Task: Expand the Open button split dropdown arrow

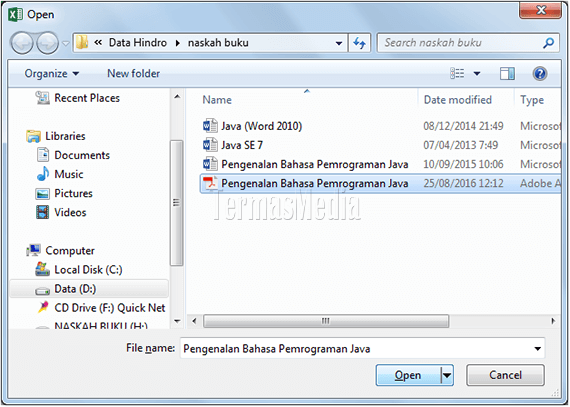Action: pyautogui.click(x=447, y=375)
